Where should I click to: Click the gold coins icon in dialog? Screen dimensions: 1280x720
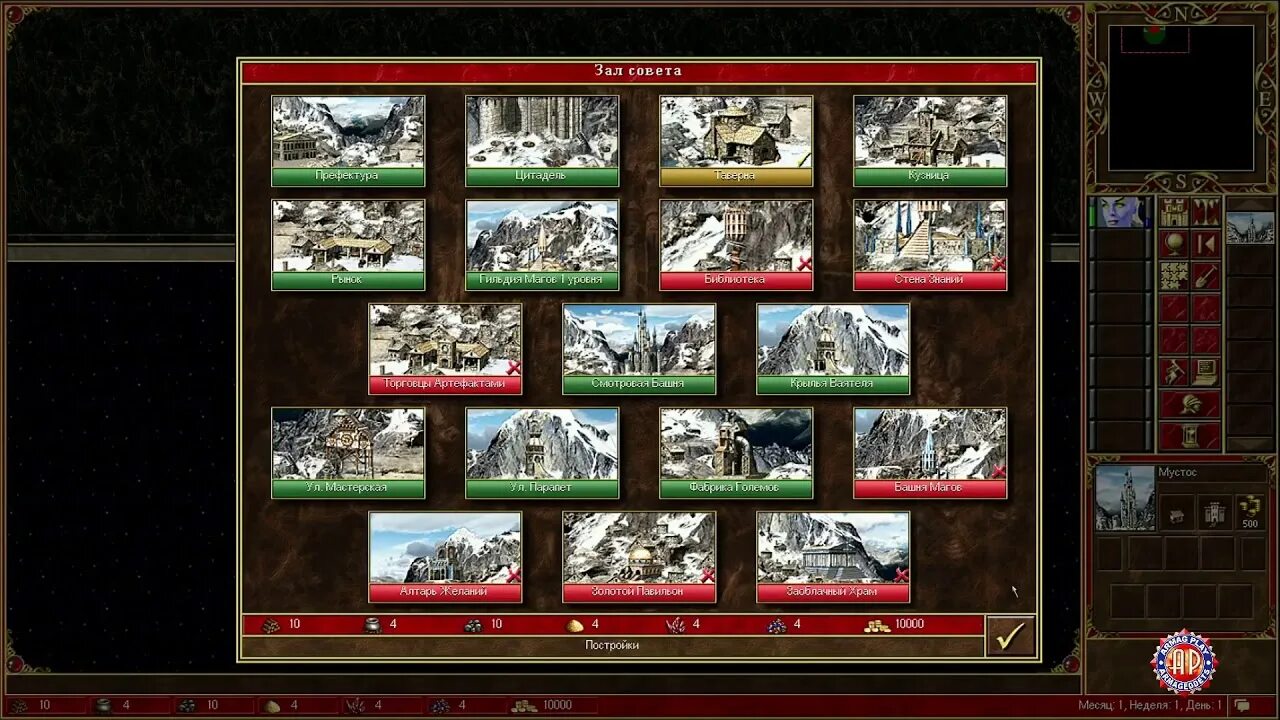(877, 625)
